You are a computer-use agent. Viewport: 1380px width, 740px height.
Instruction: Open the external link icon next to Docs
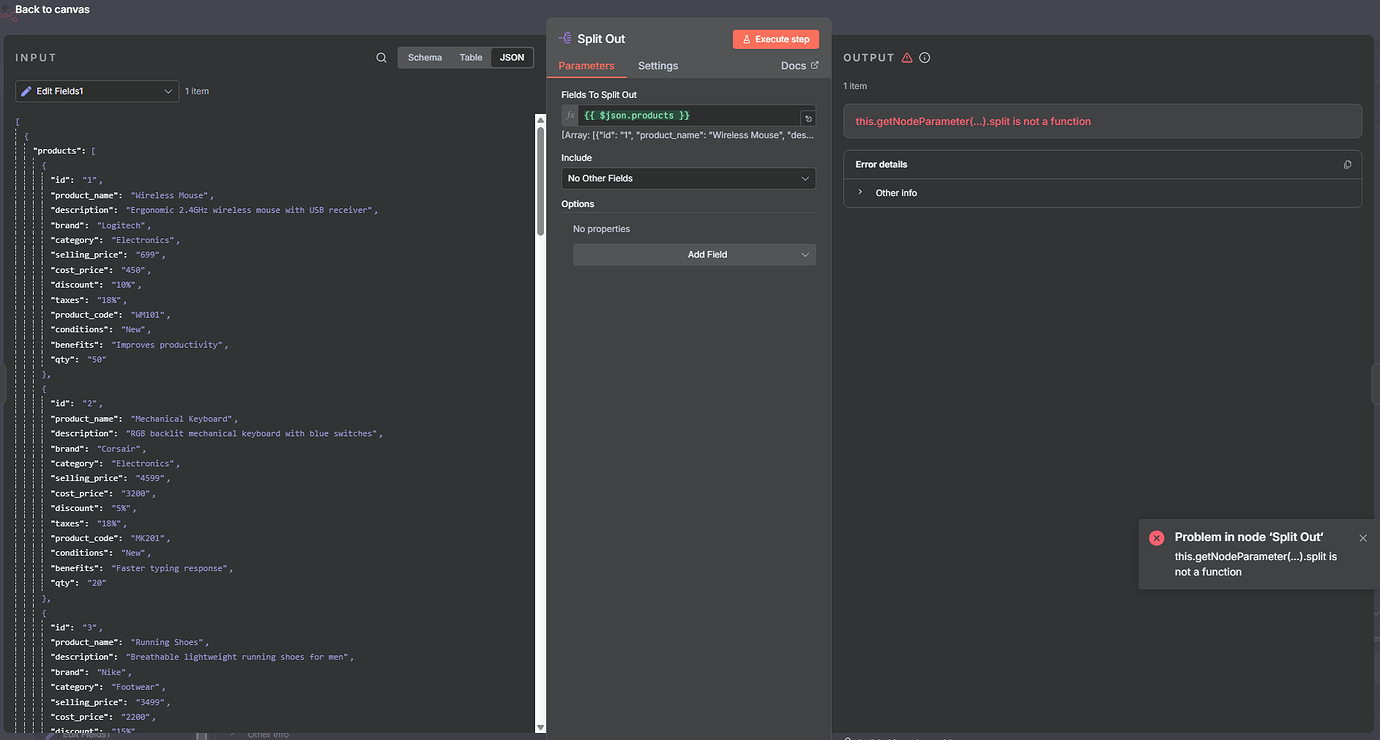814,64
